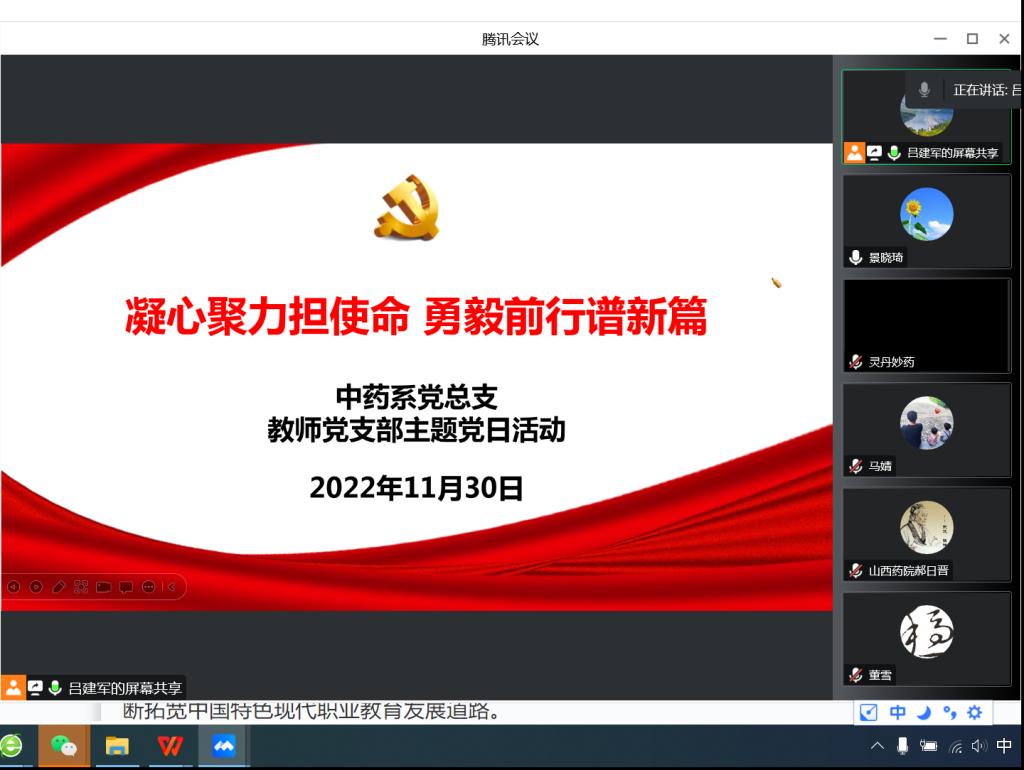1024x770 pixels.
Task: Expand the hidden system tray icons arrow
Action: [877, 746]
